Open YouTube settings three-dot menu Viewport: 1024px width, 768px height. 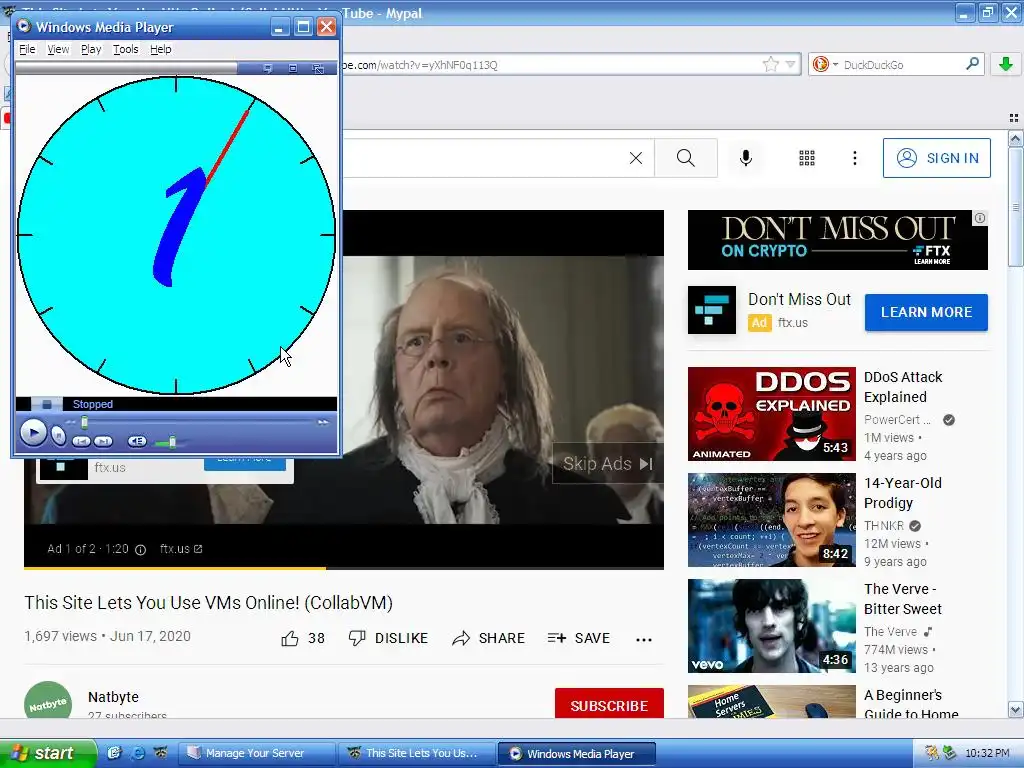pyautogui.click(x=854, y=158)
